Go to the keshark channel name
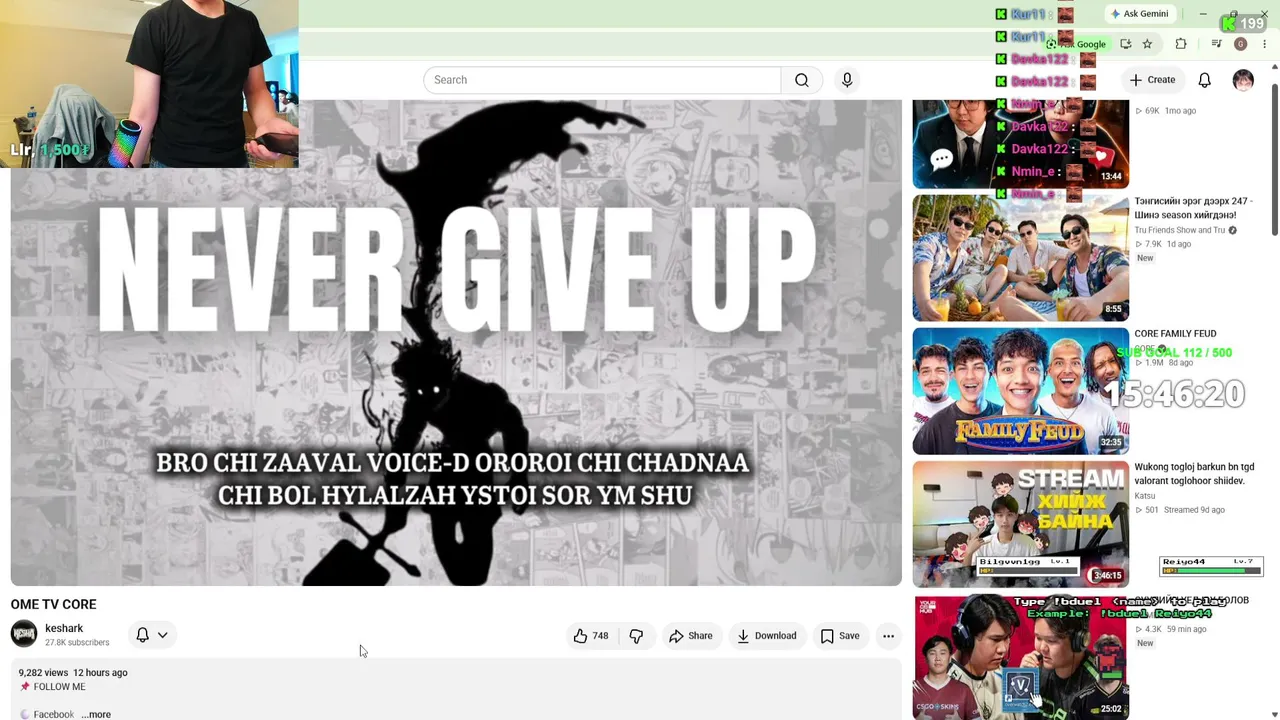 coord(64,628)
